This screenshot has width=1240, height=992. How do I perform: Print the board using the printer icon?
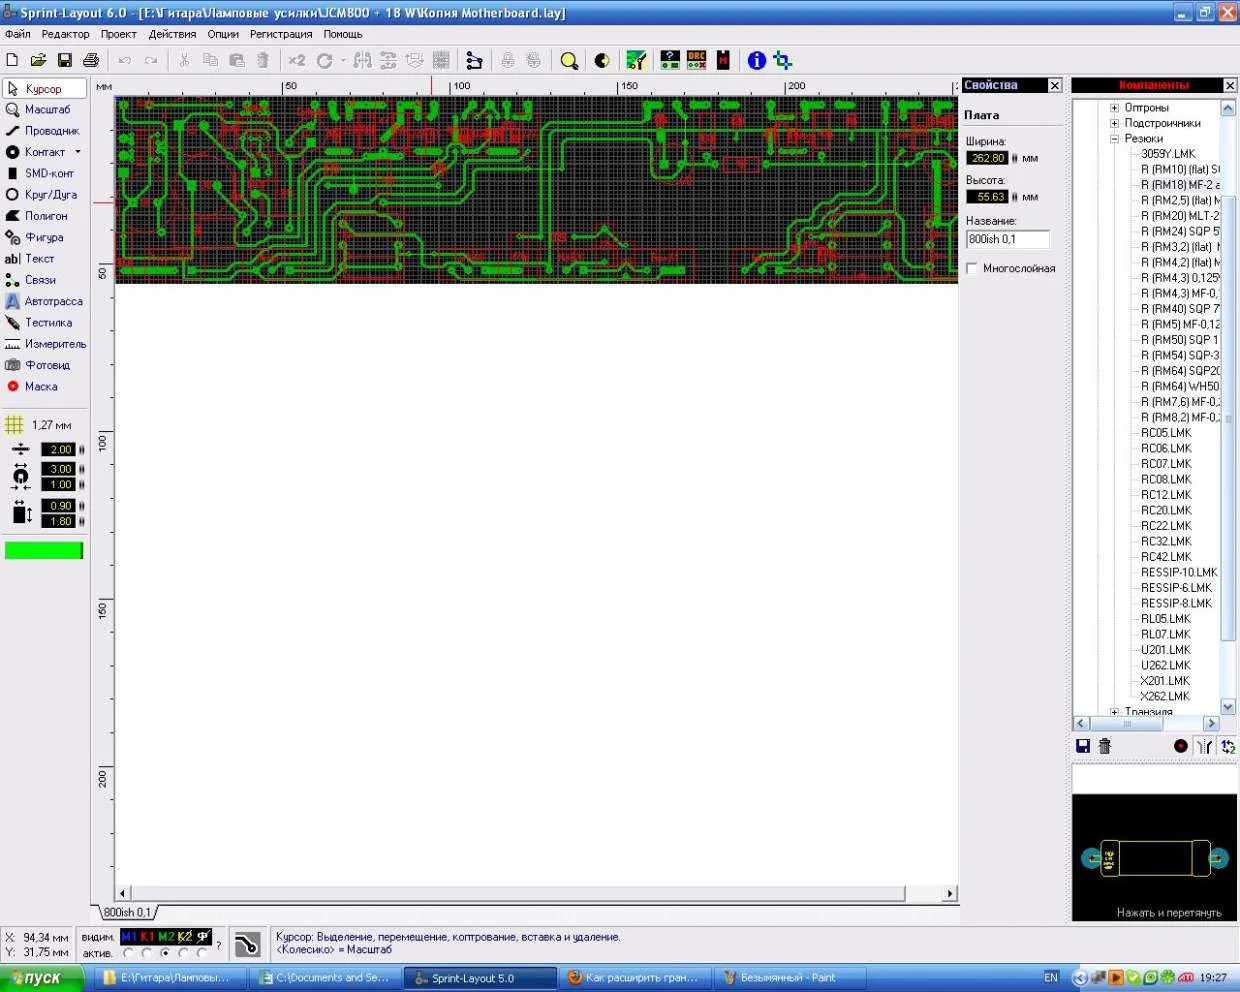(x=91, y=61)
